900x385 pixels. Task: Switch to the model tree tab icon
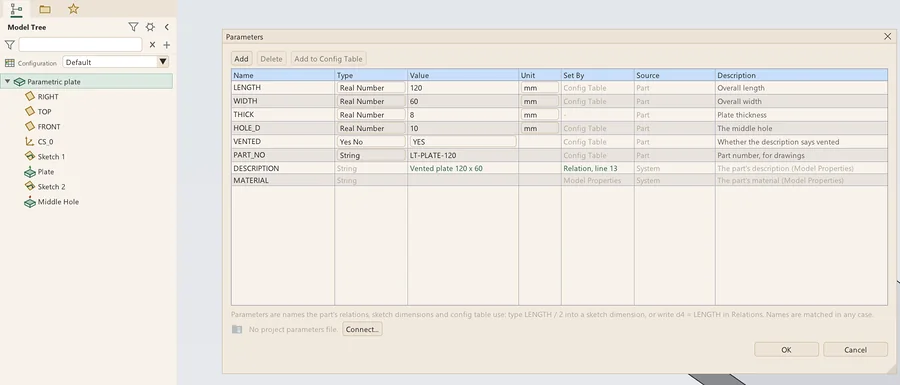pyautogui.click(x=16, y=9)
